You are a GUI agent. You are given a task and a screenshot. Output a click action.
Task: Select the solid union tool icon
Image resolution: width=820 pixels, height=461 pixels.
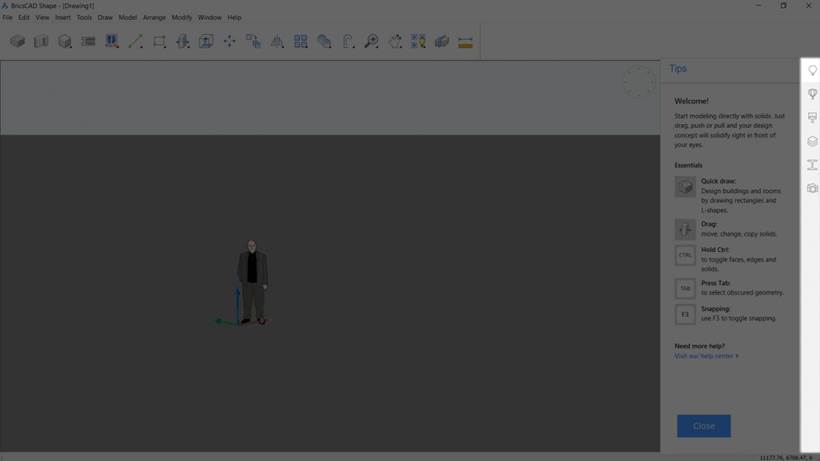pos(324,41)
